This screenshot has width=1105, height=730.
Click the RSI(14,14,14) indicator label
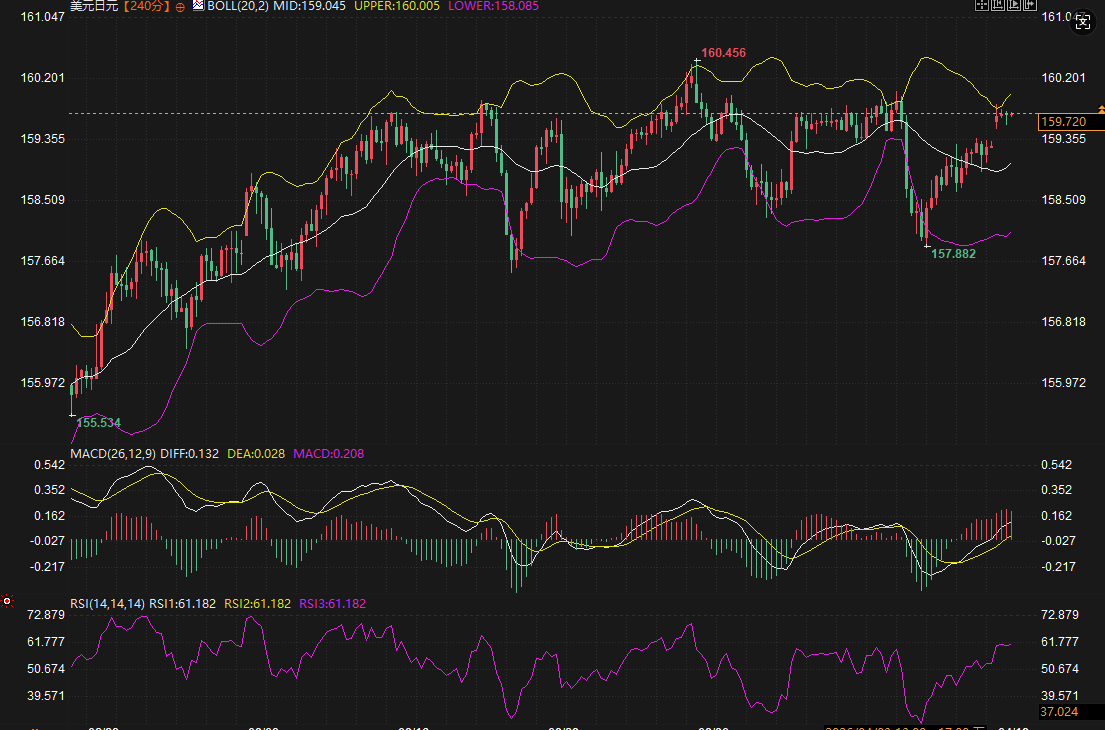tap(108, 604)
